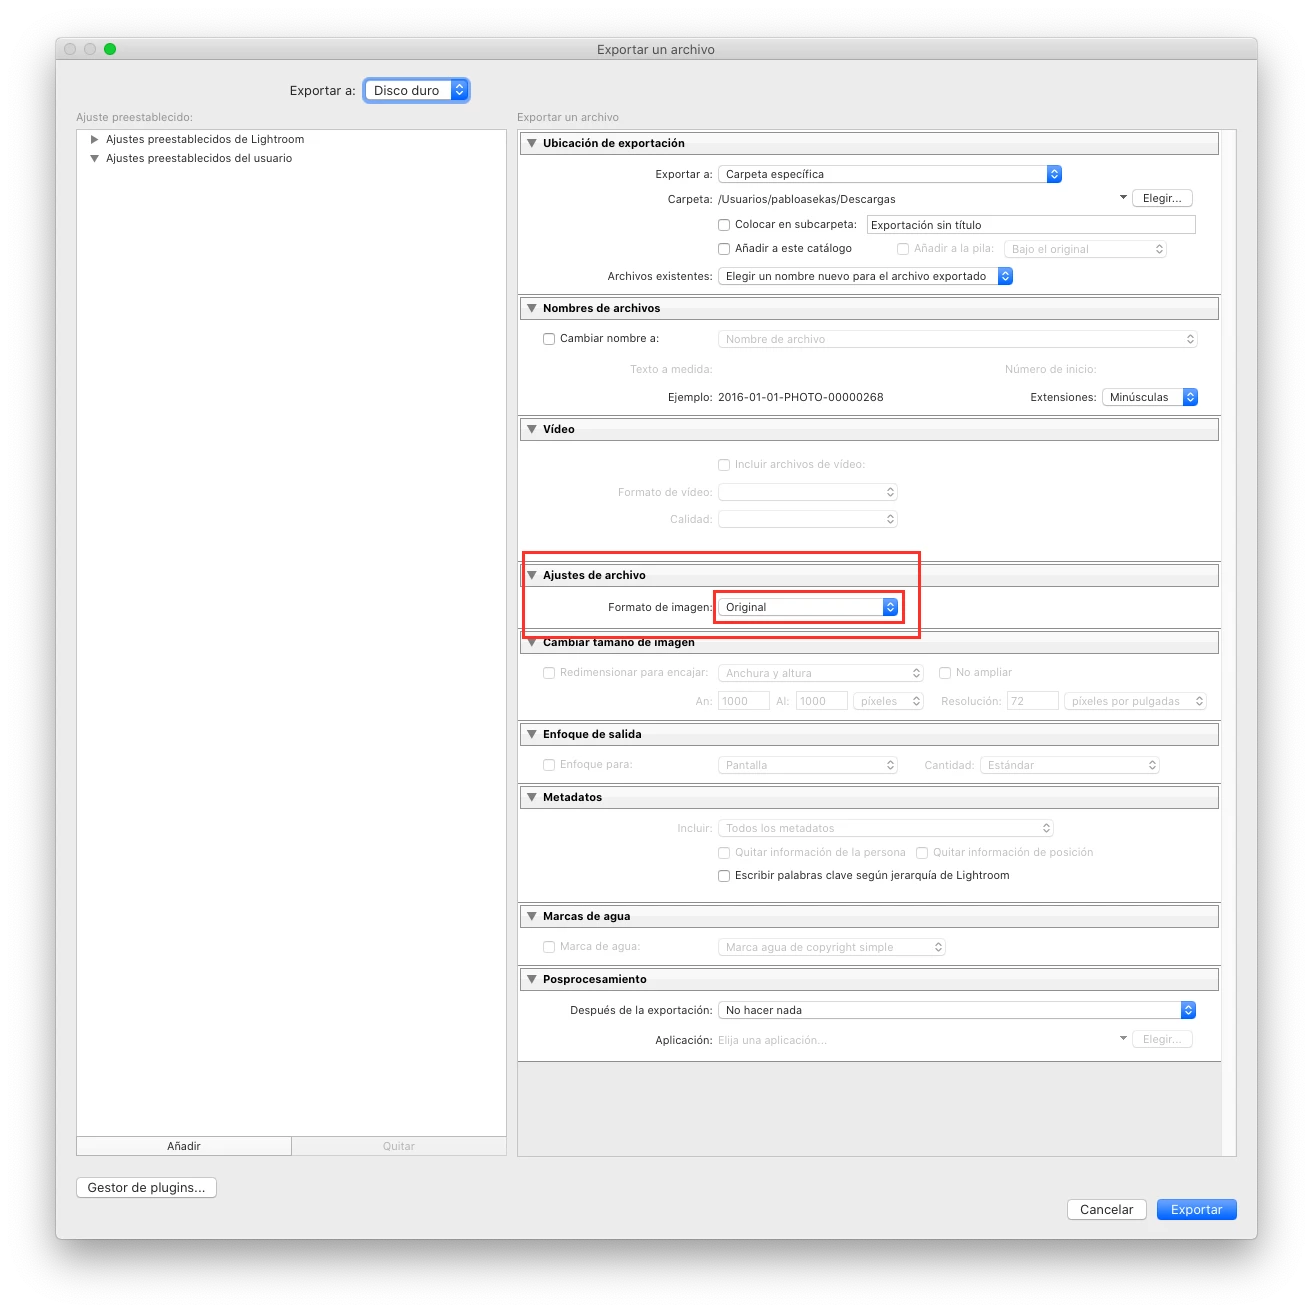Collapse the Marcas de agua section

[x=532, y=916]
